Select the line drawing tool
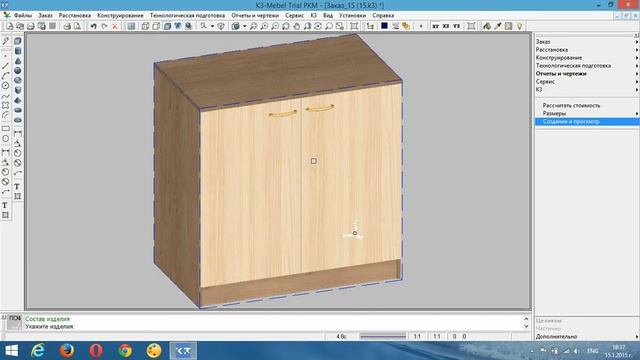This screenshot has height=360, width=640. pyautogui.click(x=5, y=65)
